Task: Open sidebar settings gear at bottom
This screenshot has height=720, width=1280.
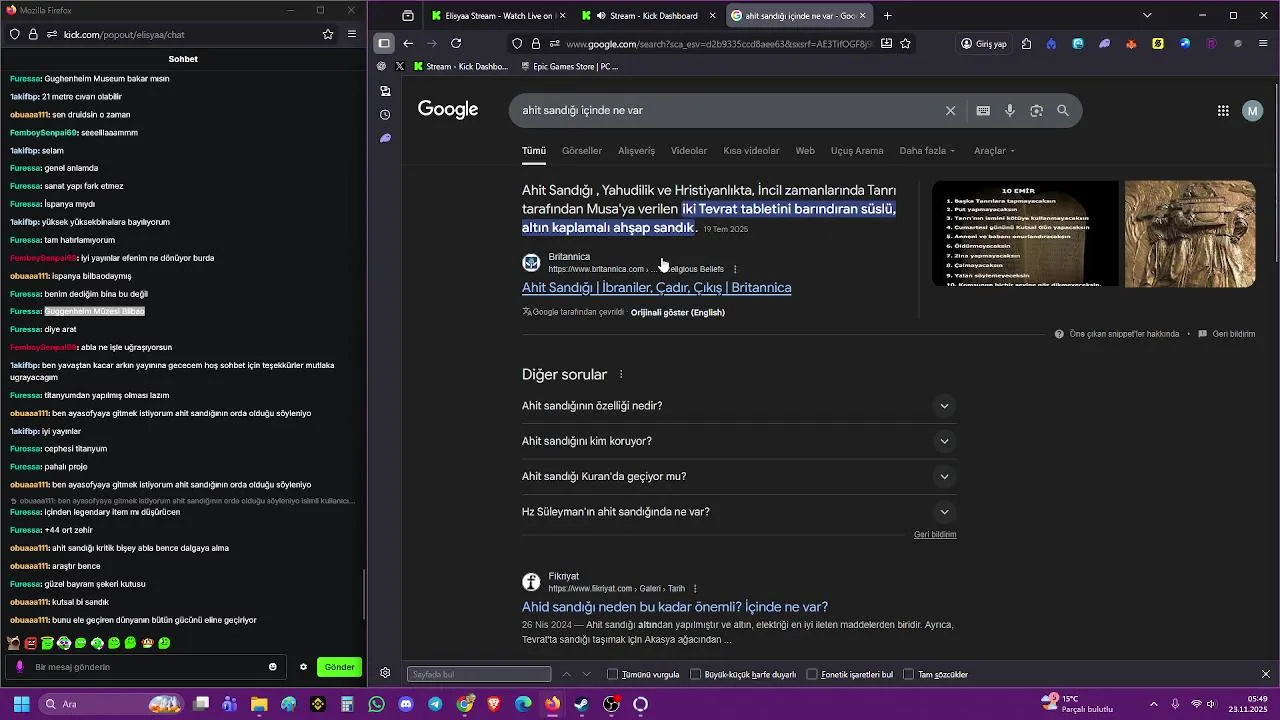Action: (385, 673)
